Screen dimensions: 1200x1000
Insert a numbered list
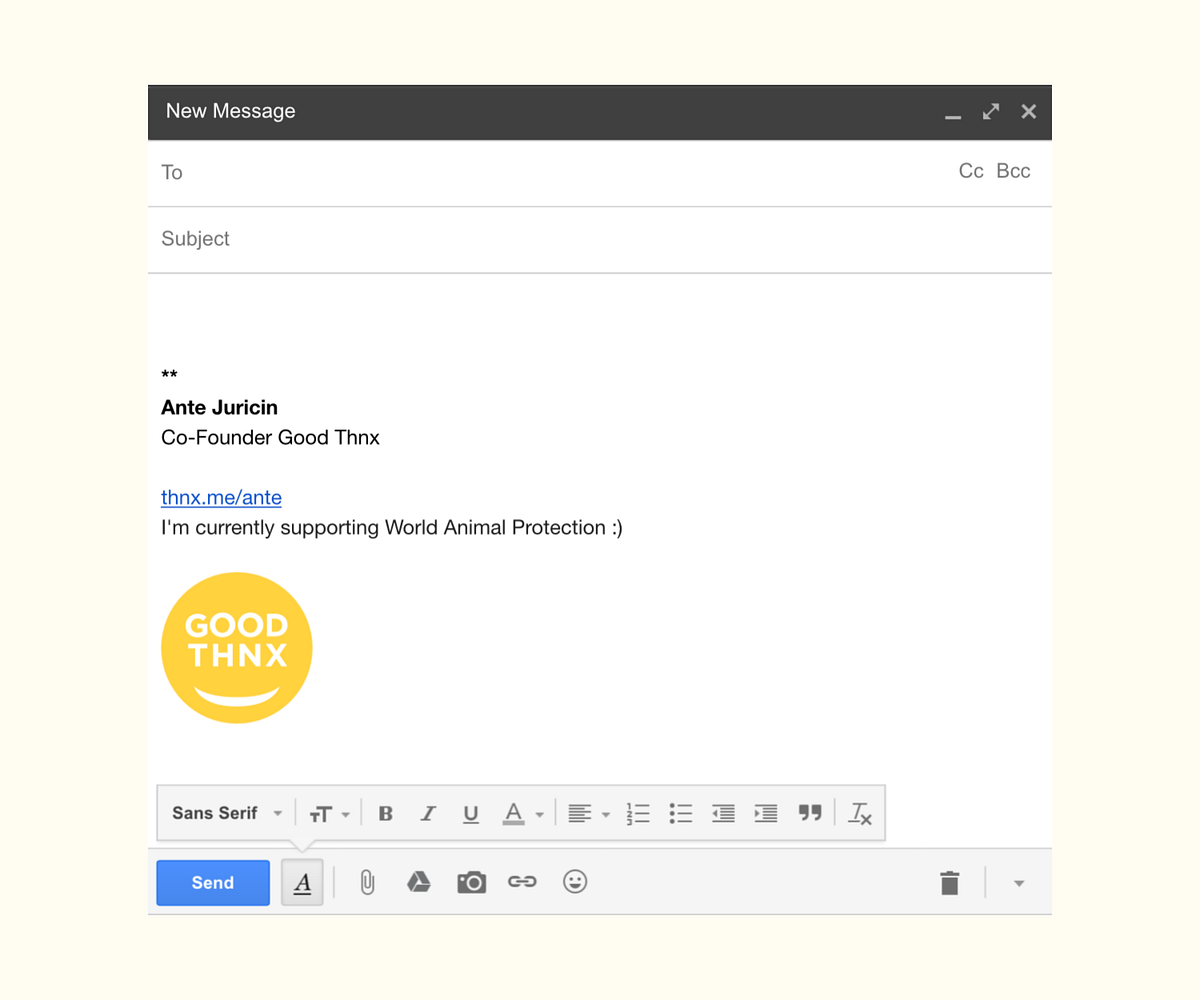click(638, 813)
